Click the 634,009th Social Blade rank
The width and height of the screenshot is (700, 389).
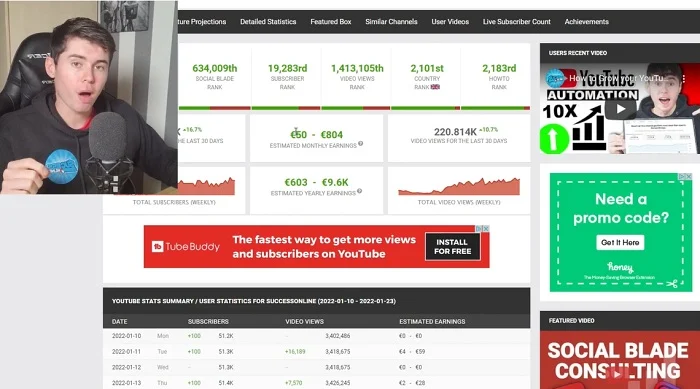(215, 68)
